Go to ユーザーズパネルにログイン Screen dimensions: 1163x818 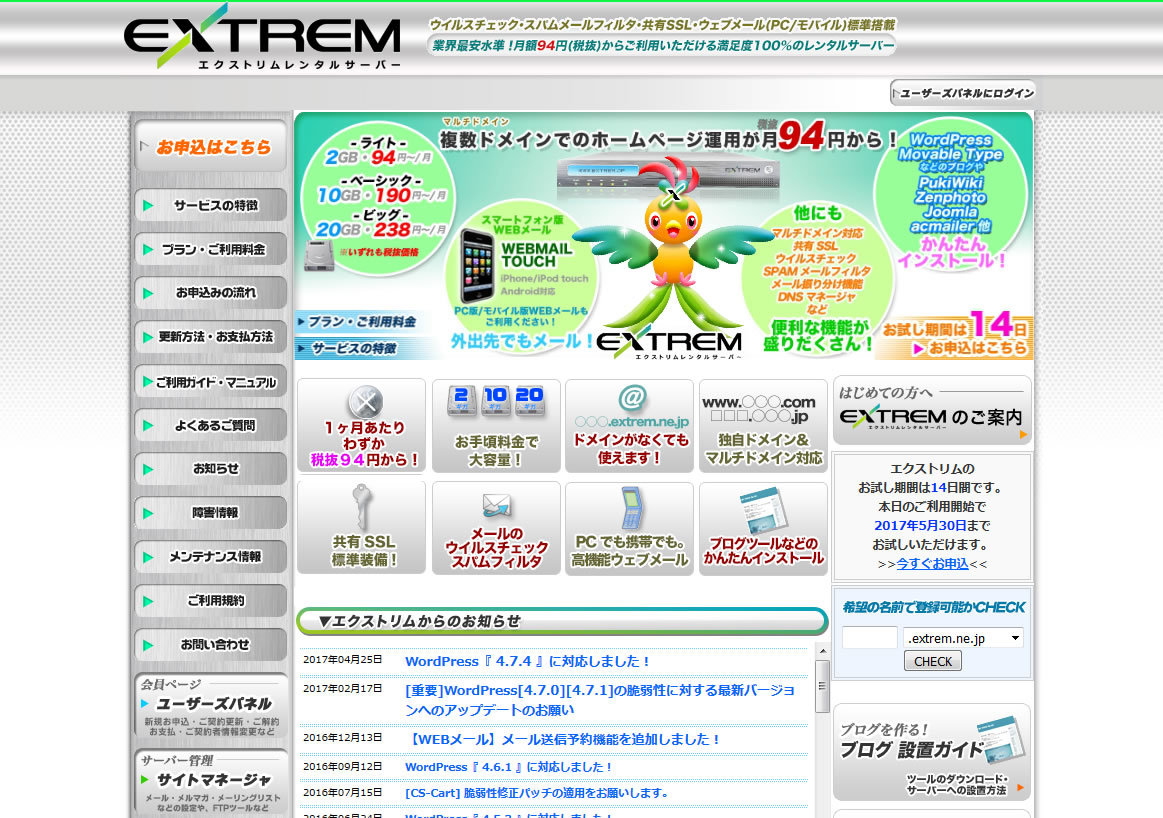[x=963, y=93]
